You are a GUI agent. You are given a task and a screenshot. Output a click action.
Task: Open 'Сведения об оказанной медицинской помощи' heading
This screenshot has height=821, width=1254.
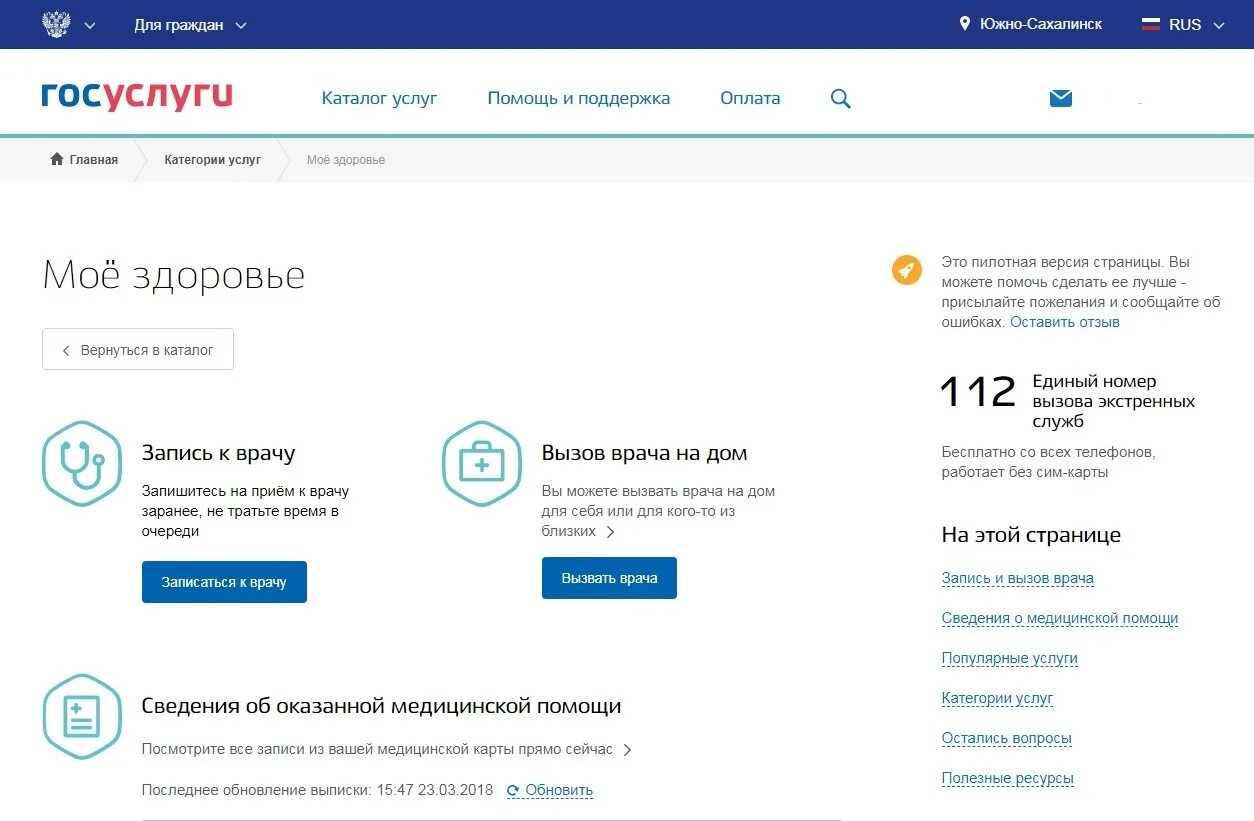(x=382, y=706)
